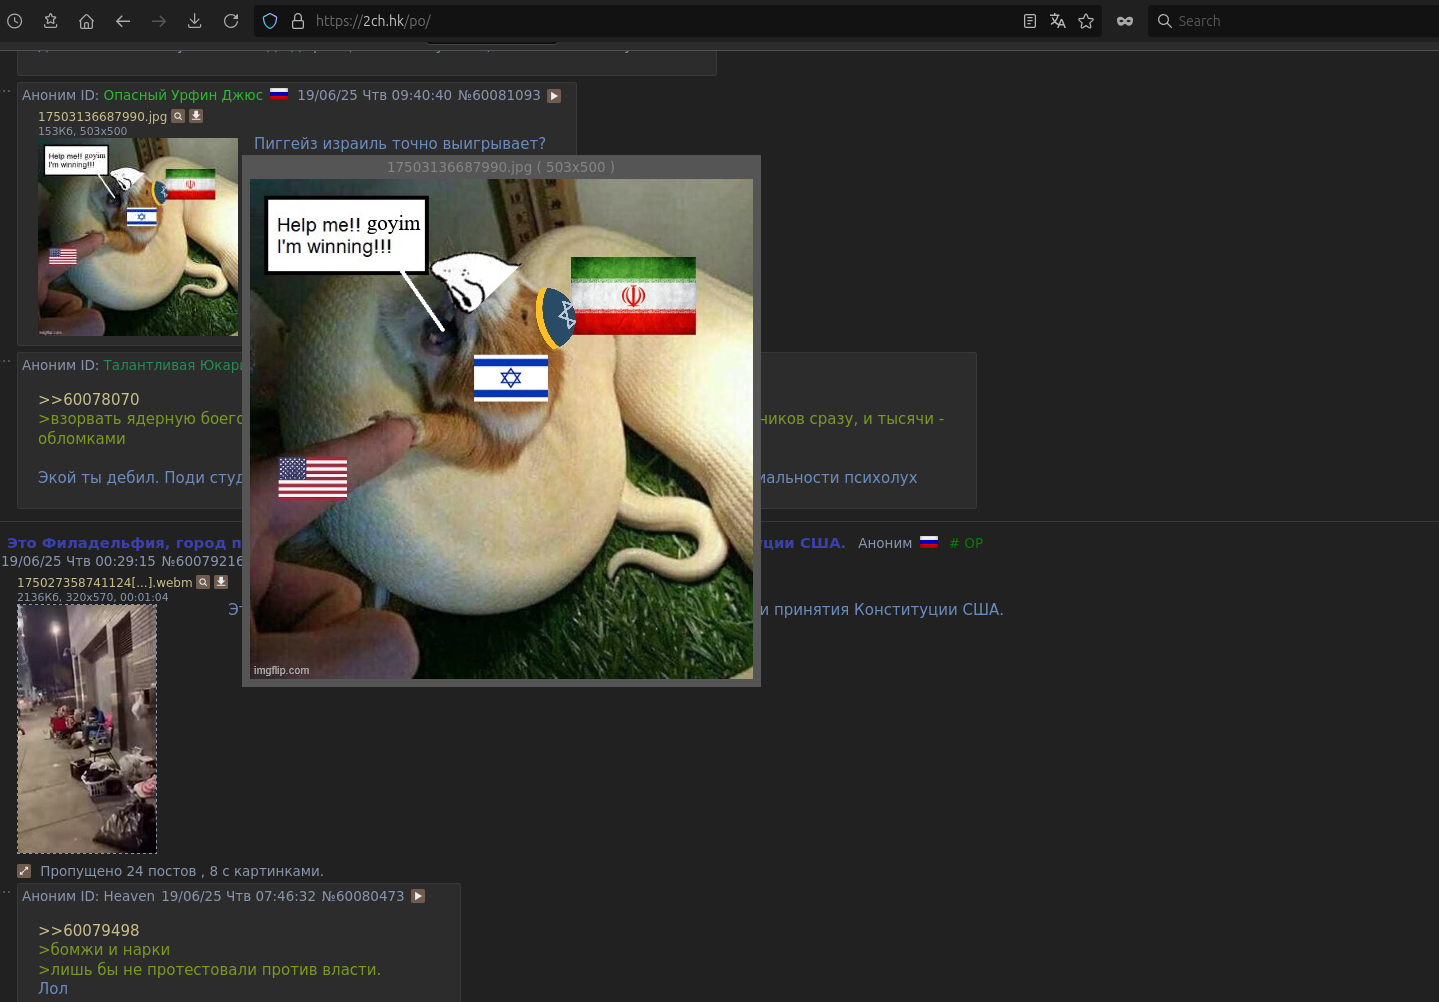
Task: Open the bookmarks tray icon
Action: pyautogui.click(x=51, y=21)
